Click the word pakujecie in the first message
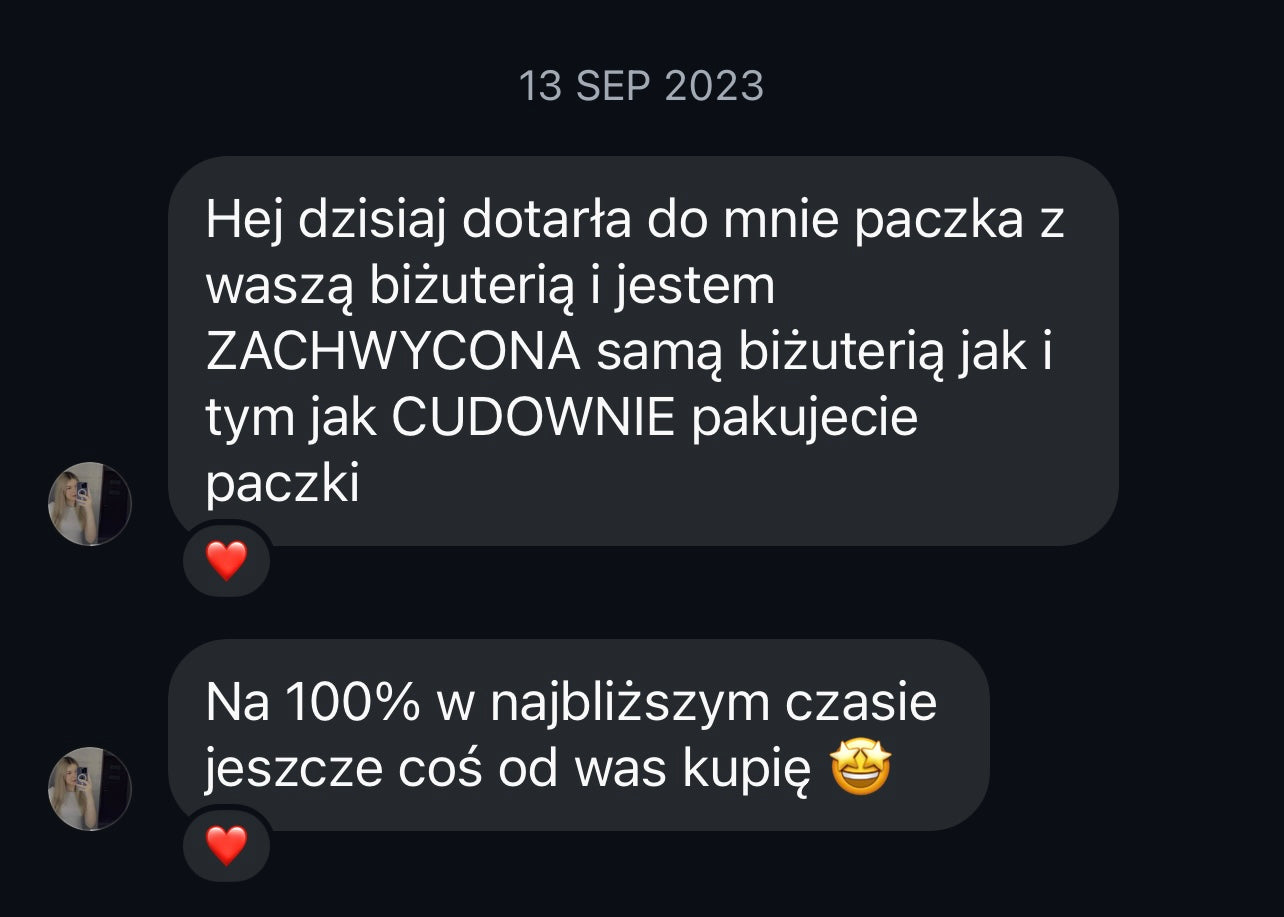Screen dimensions: 1284x917 [x=804, y=421]
